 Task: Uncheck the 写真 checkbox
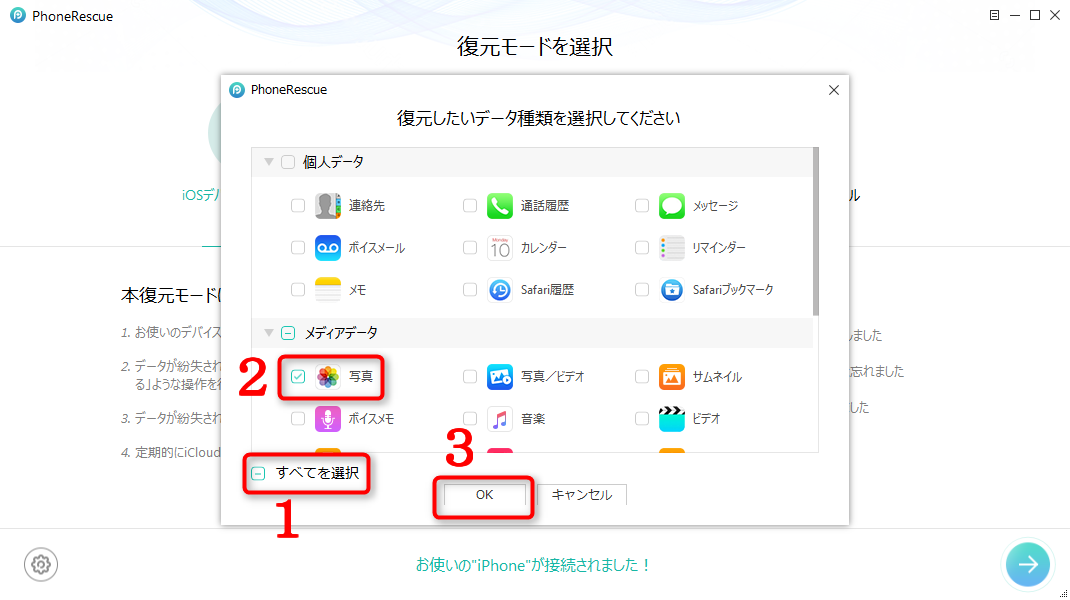(298, 376)
